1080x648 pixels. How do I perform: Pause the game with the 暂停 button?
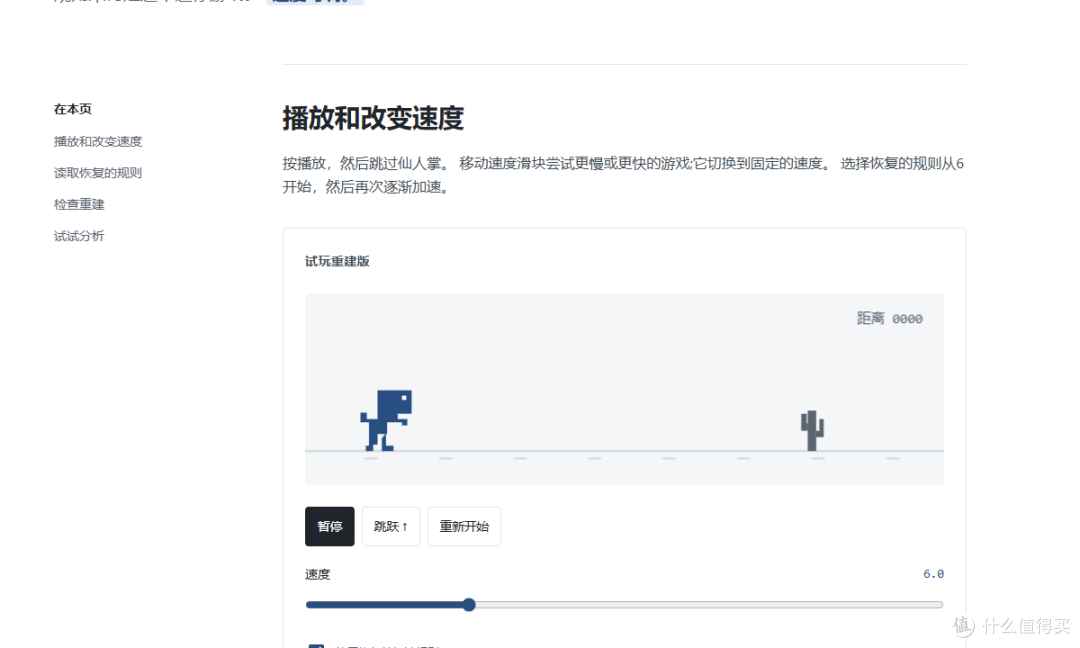[329, 526]
